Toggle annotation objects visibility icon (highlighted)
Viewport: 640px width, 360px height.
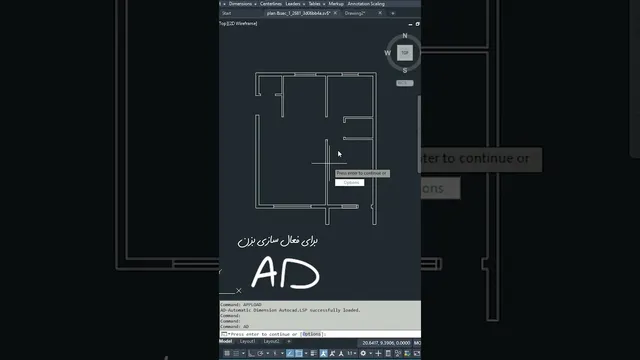[x=323, y=353]
